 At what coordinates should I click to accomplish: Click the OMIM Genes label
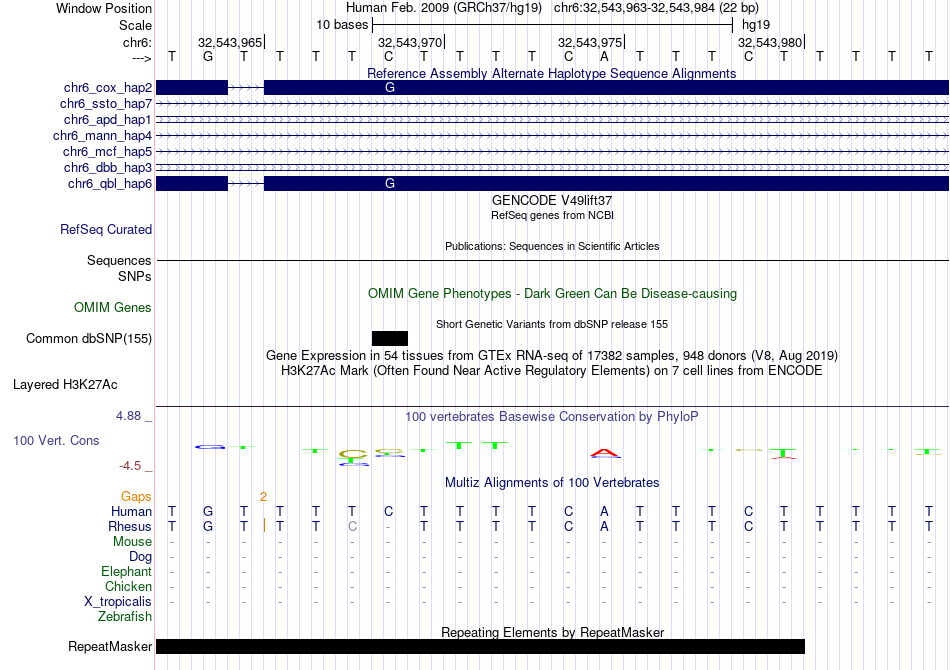pos(113,308)
